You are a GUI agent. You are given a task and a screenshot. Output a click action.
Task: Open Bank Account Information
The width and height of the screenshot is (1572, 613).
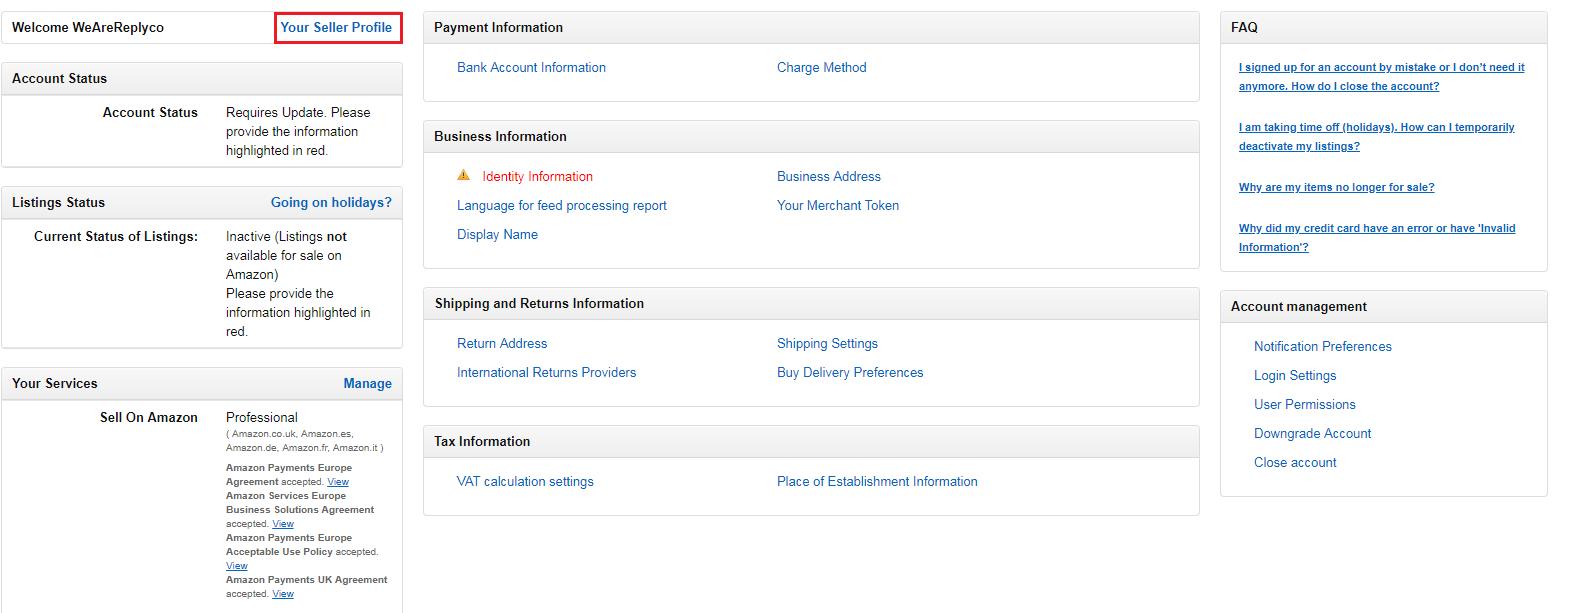click(531, 68)
